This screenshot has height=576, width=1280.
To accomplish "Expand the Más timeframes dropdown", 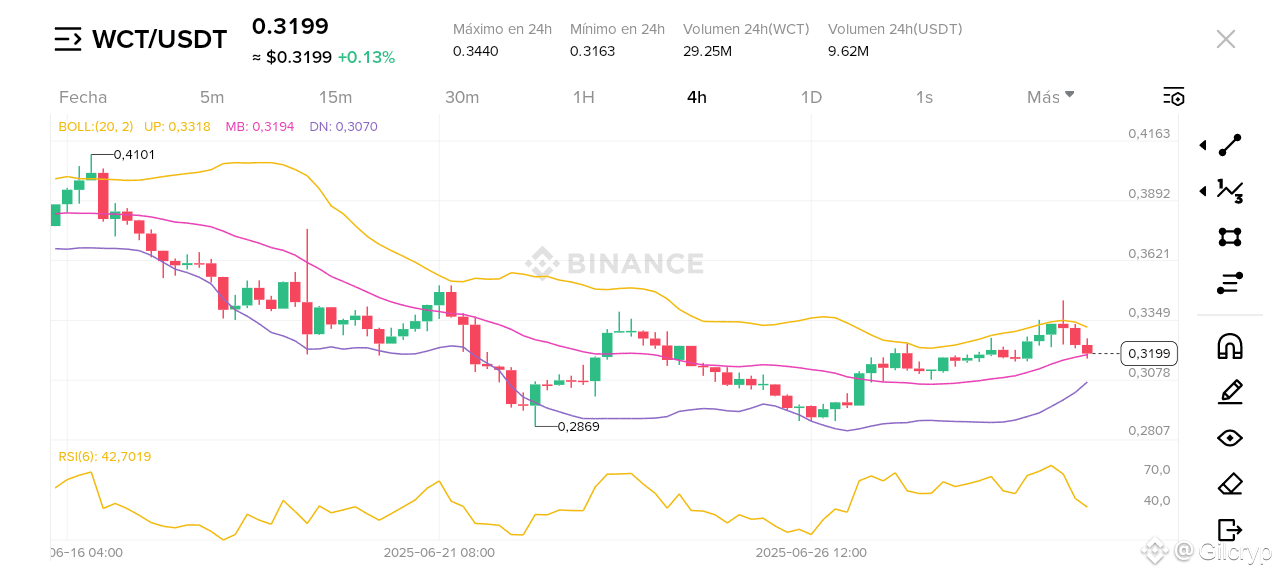I will point(1051,97).
